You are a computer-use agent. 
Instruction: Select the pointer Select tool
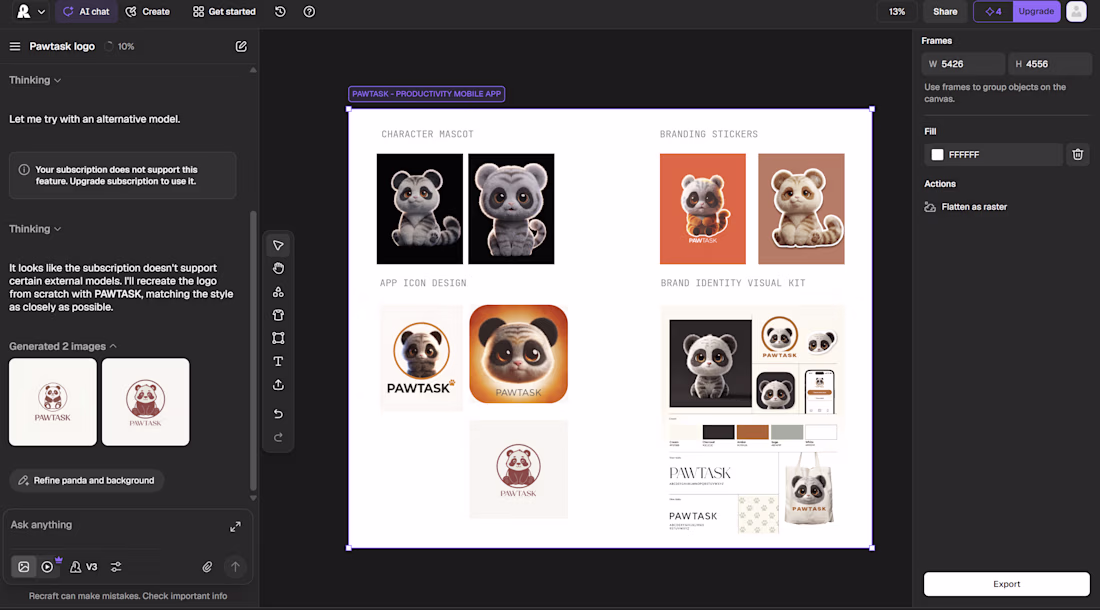pyautogui.click(x=278, y=245)
